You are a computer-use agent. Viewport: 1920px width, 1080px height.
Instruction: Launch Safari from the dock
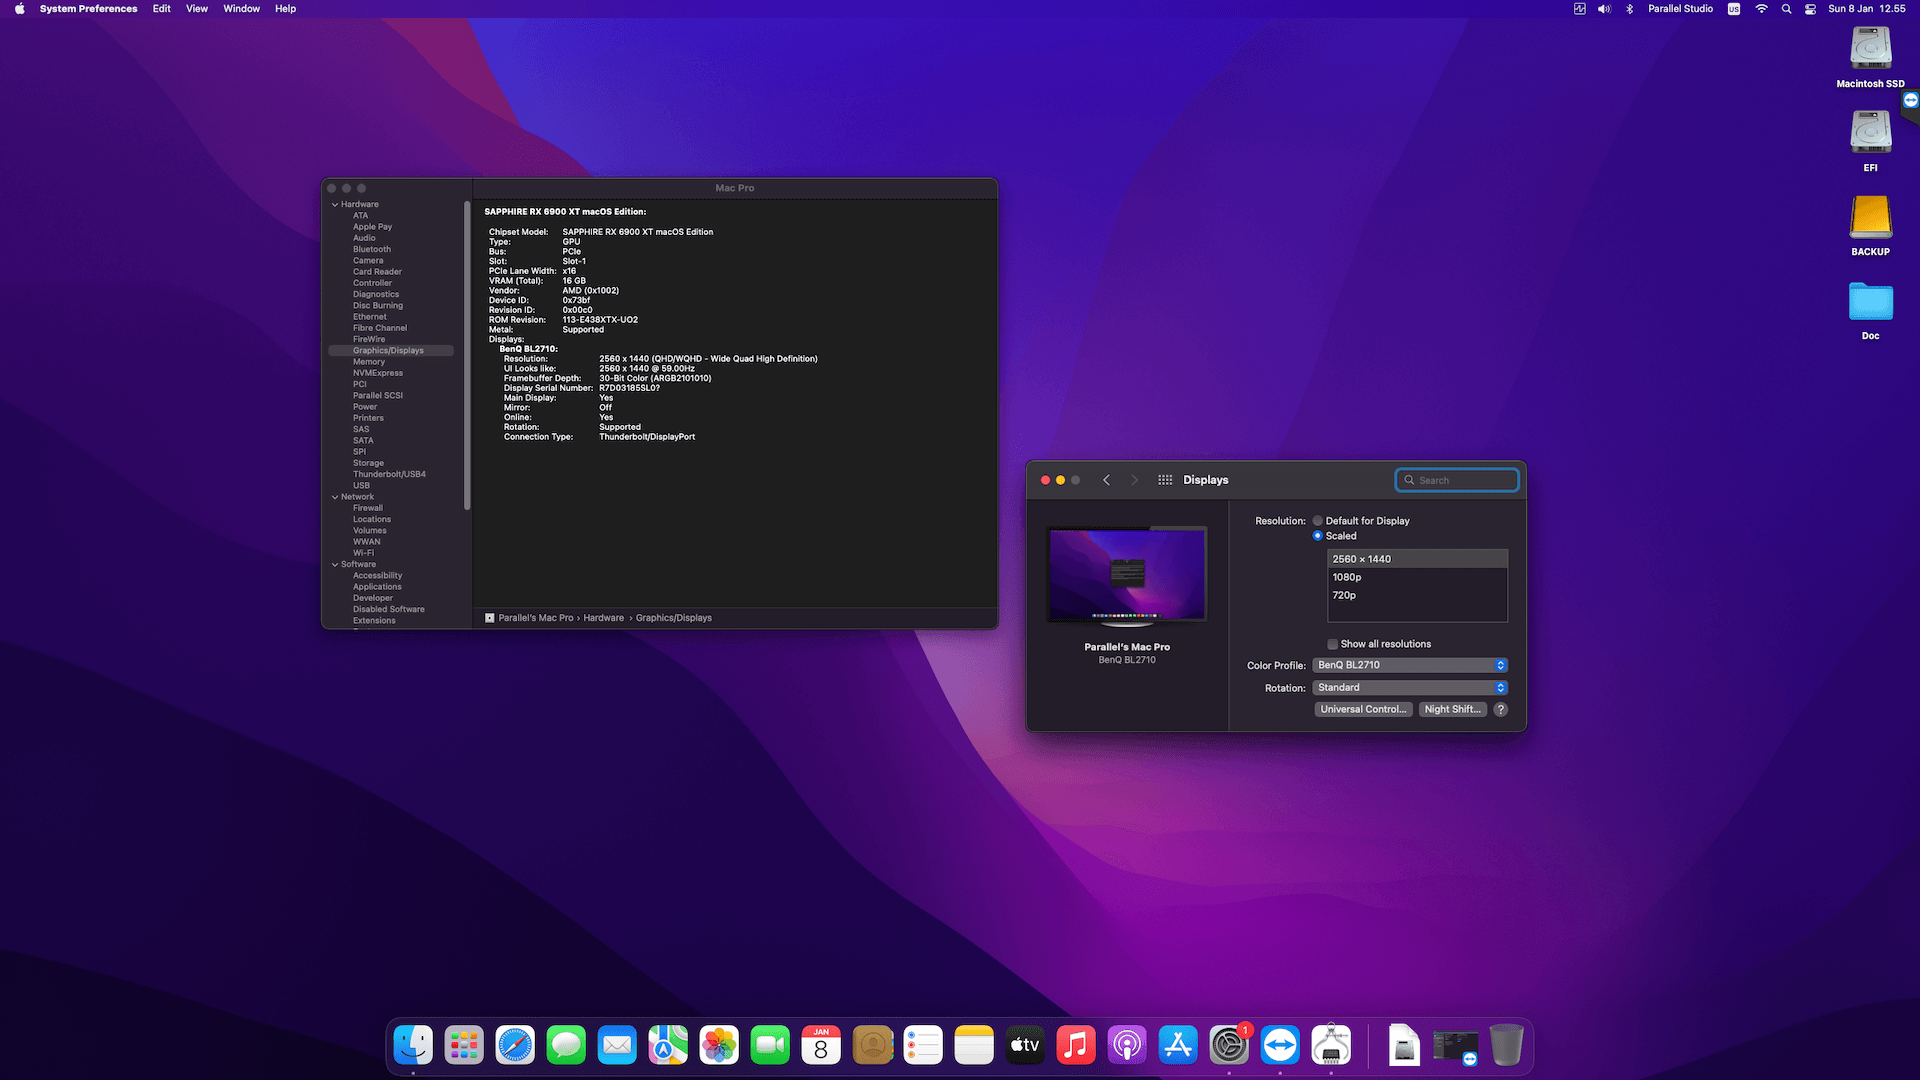coord(515,1045)
